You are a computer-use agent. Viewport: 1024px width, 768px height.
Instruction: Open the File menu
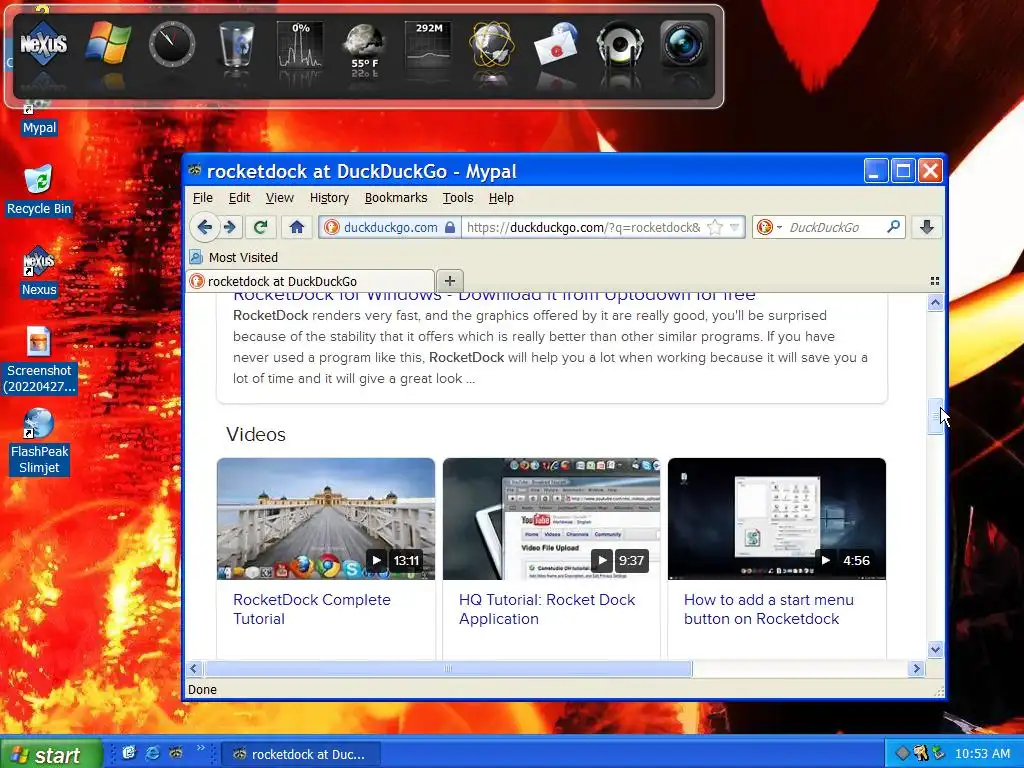pos(202,198)
